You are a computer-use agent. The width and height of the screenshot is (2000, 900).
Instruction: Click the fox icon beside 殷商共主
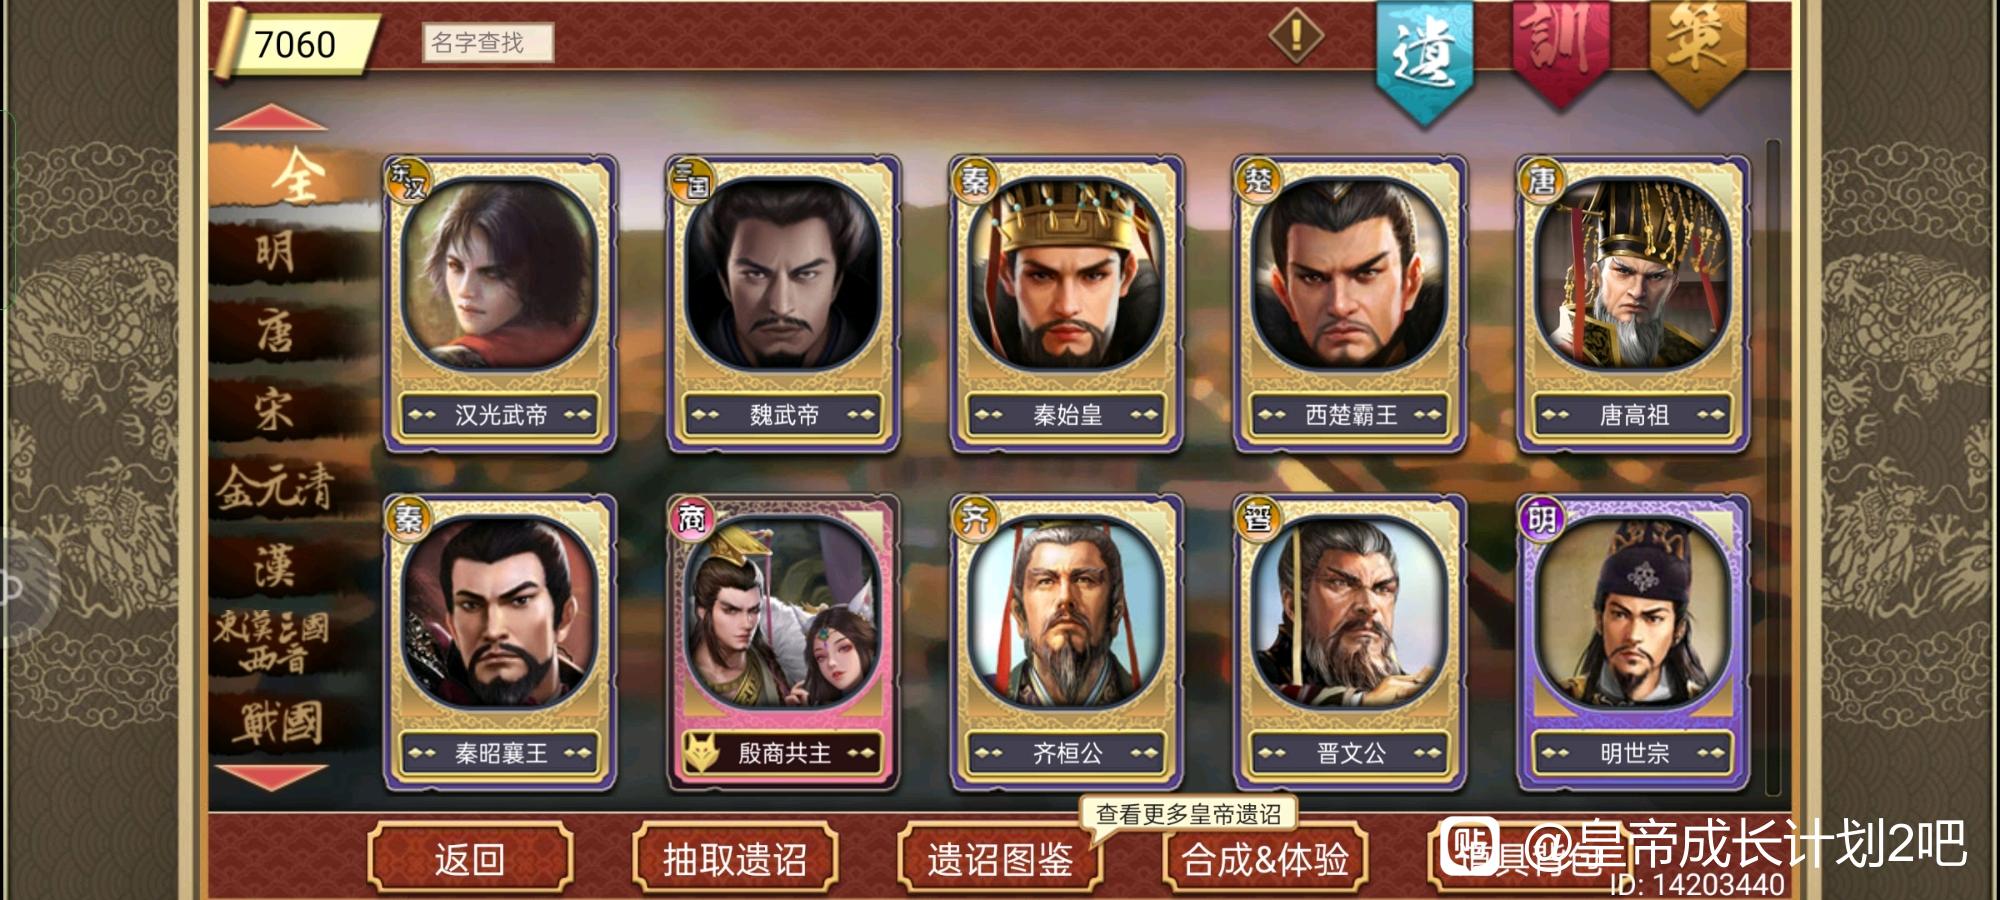point(701,752)
